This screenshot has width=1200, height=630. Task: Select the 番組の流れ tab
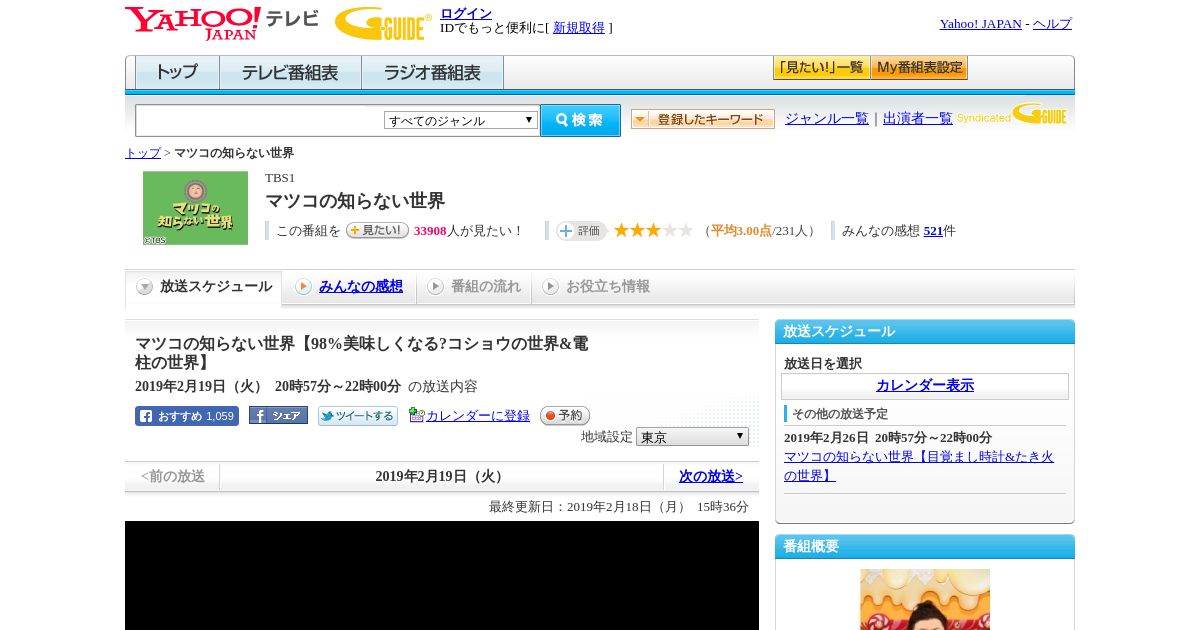point(474,287)
